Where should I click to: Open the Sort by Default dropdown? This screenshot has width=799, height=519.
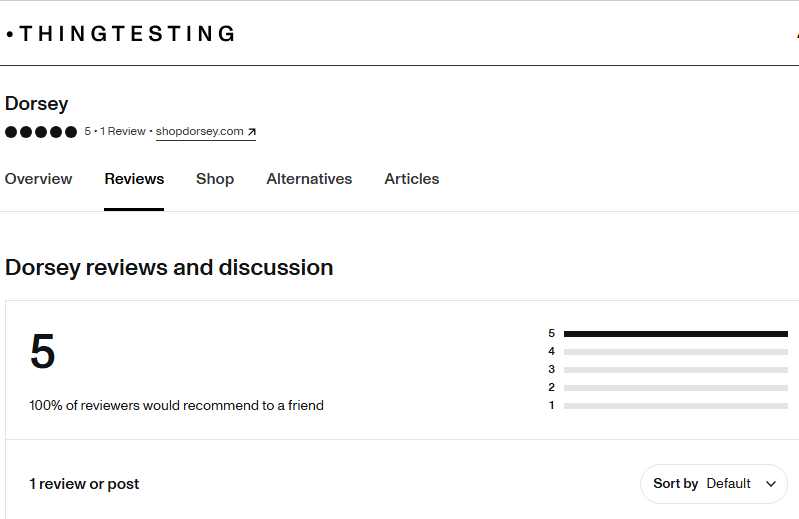pyautogui.click(x=714, y=483)
